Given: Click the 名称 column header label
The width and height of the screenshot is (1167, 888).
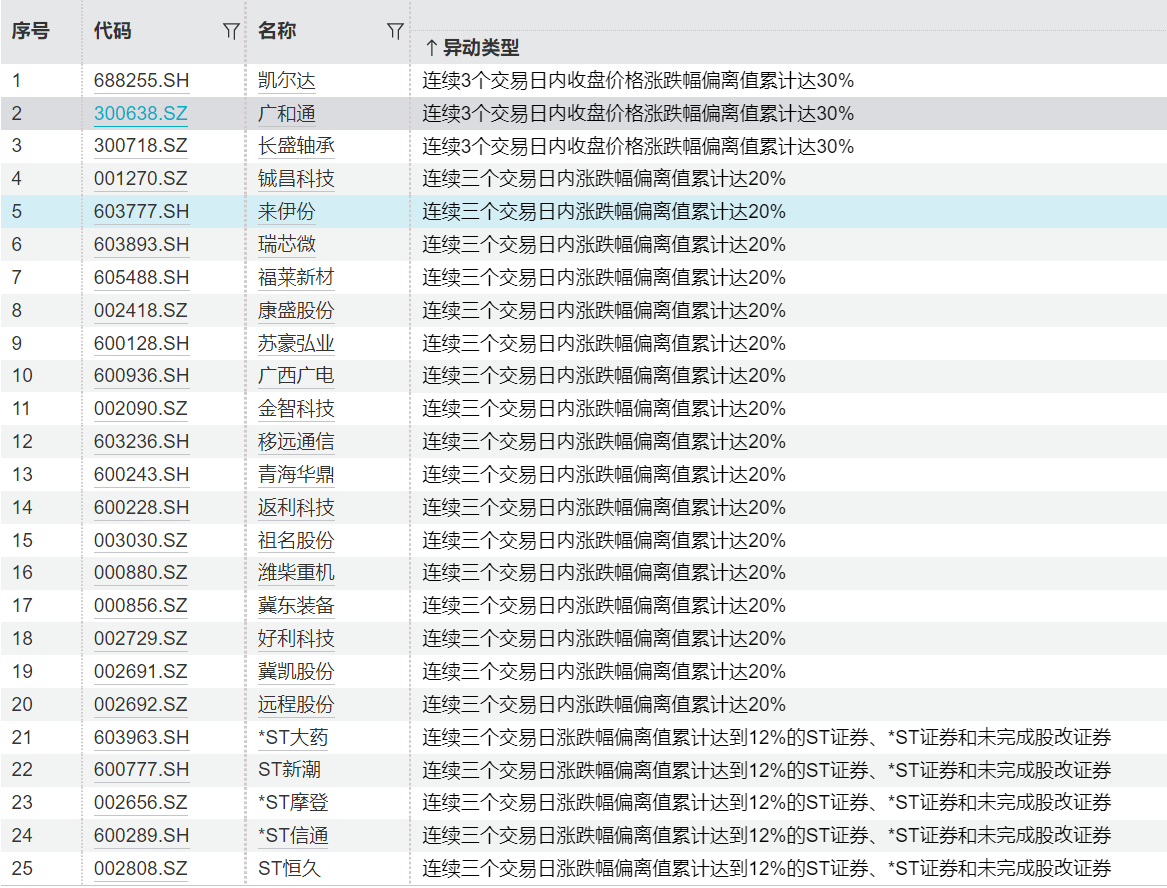Looking at the screenshot, I should pos(277,31).
